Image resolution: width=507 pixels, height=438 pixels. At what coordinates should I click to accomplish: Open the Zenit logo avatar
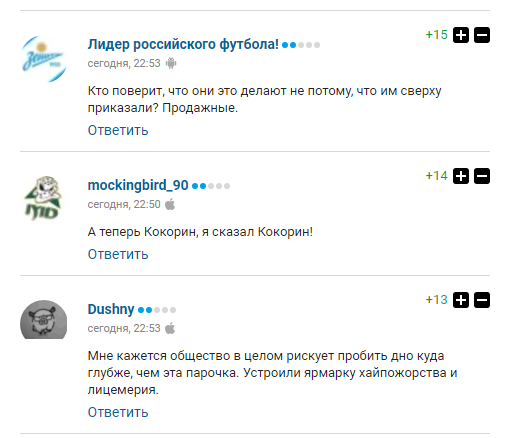click(44, 59)
